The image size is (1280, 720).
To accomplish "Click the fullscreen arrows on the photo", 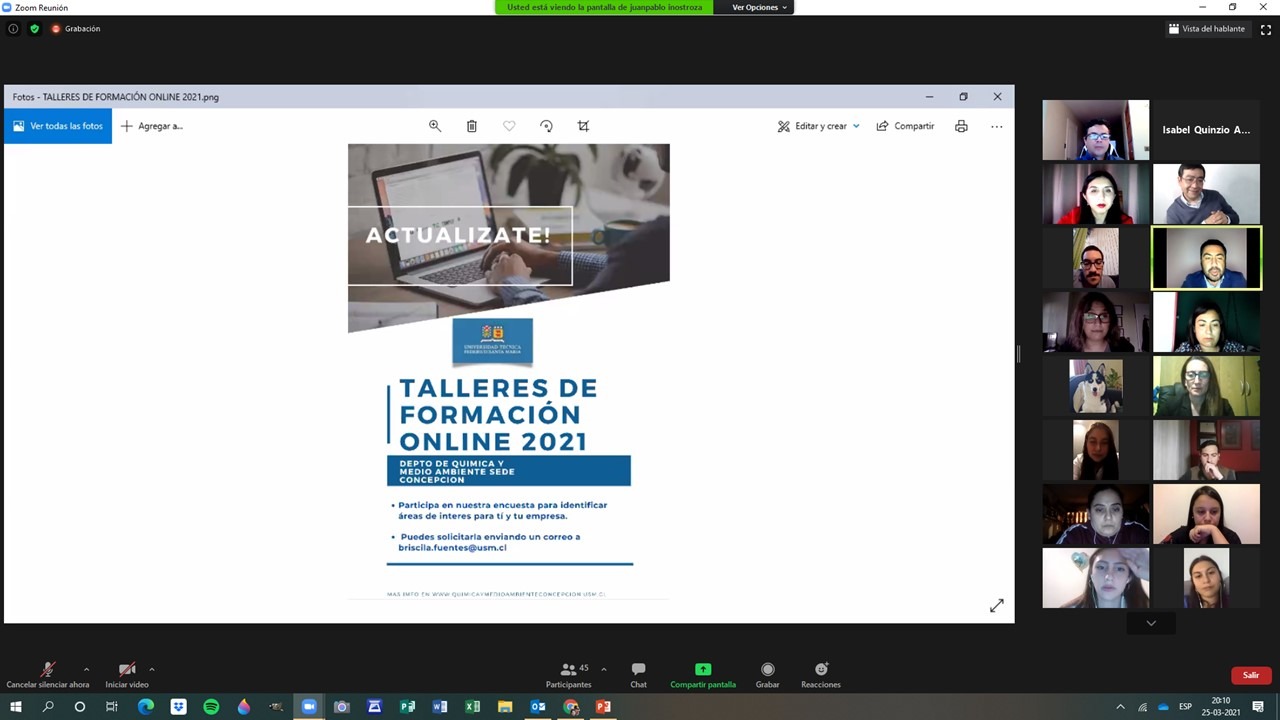I will click(996, 606).
